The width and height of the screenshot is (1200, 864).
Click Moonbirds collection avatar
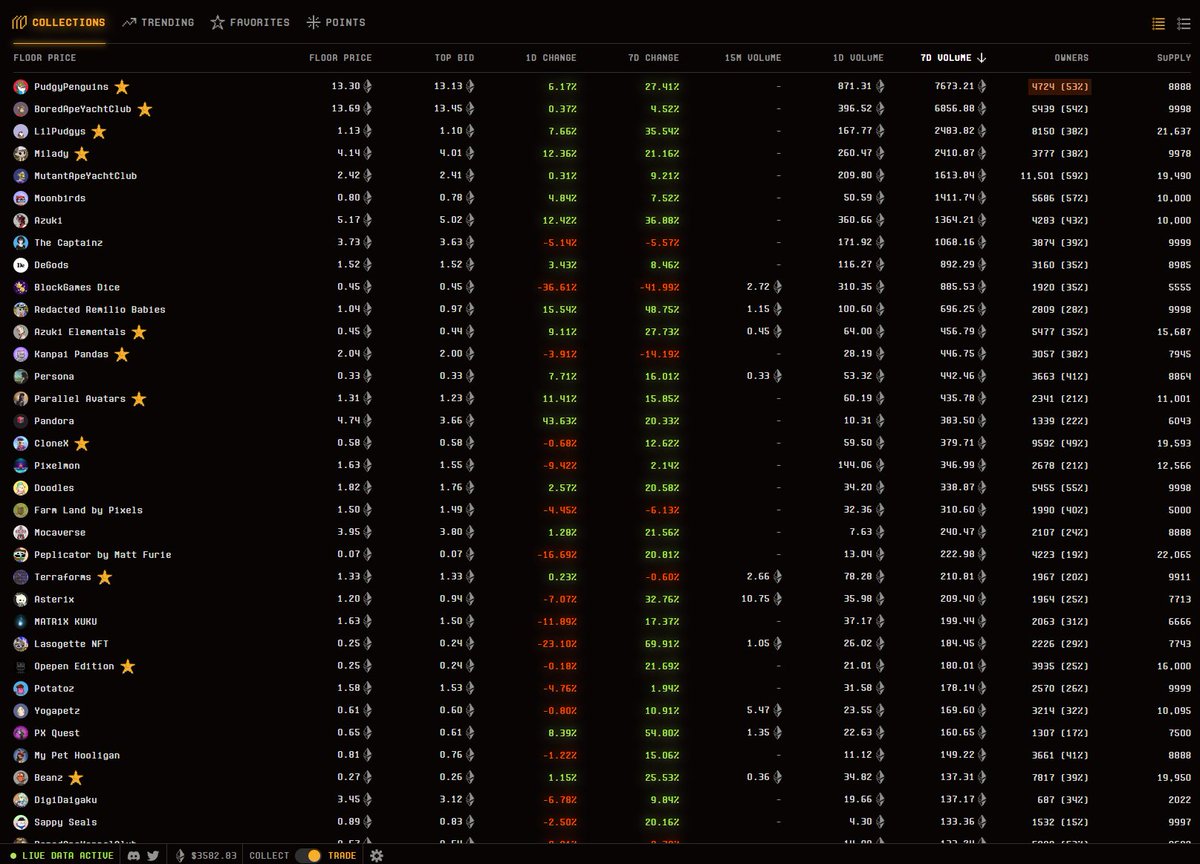point(21,198)
